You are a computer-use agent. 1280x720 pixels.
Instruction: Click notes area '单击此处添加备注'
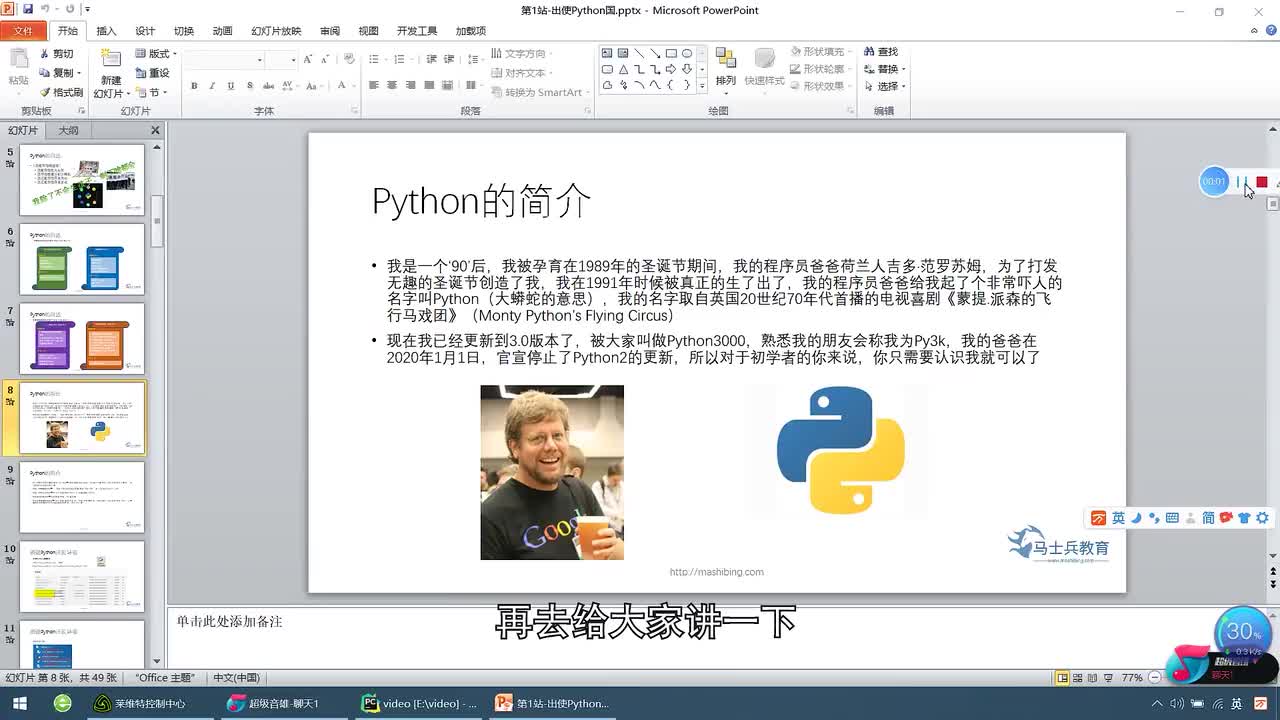(x=230, y=621)
